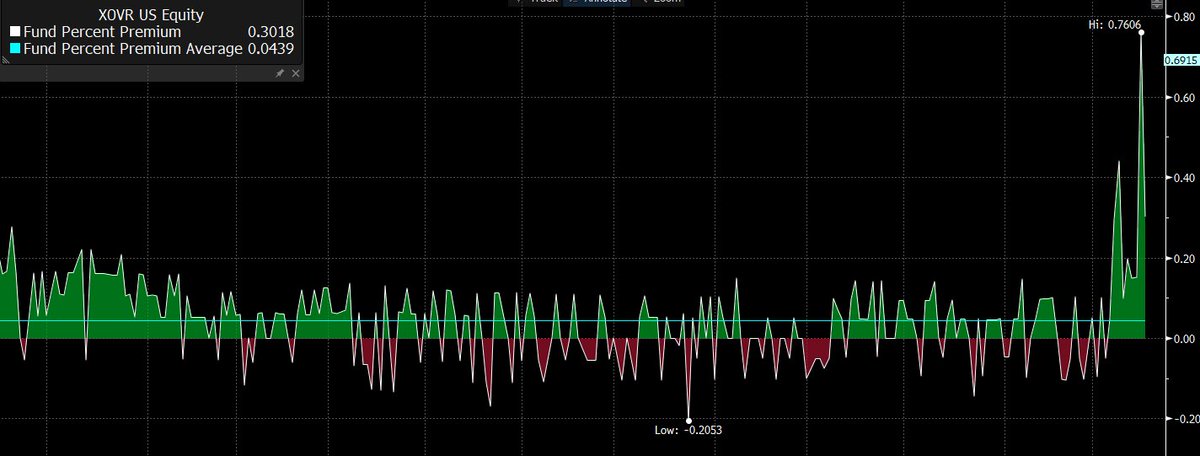
Task: Click the 0.40 y-axis label
Action: (1184, 178)
